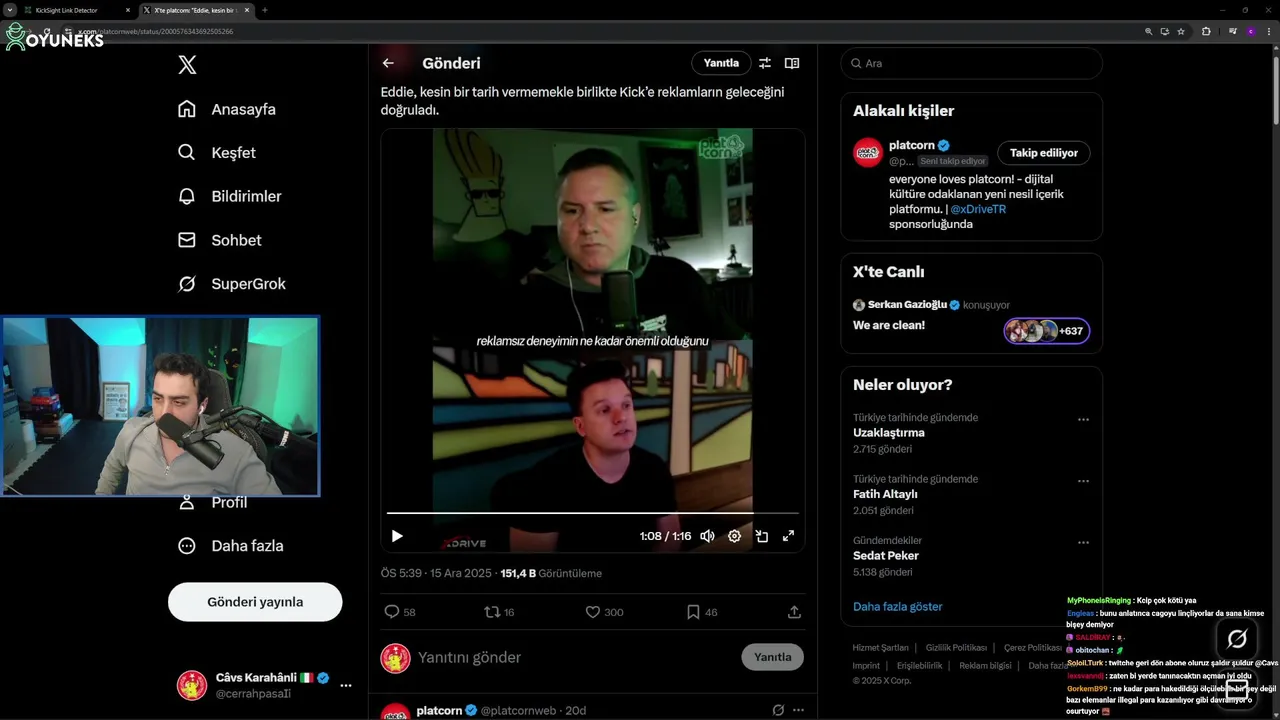Click the Gönderi yayınla button
This screenshot has width=1280, height=720.
coord(255,602)
